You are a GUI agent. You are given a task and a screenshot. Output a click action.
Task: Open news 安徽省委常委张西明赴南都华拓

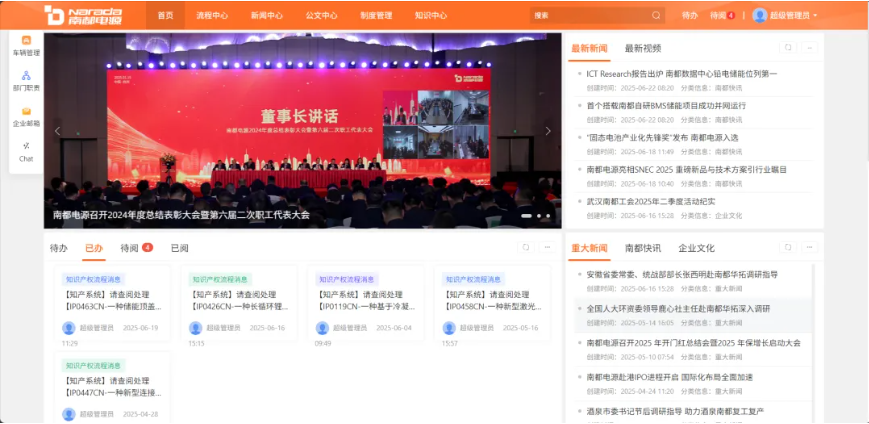682,274
